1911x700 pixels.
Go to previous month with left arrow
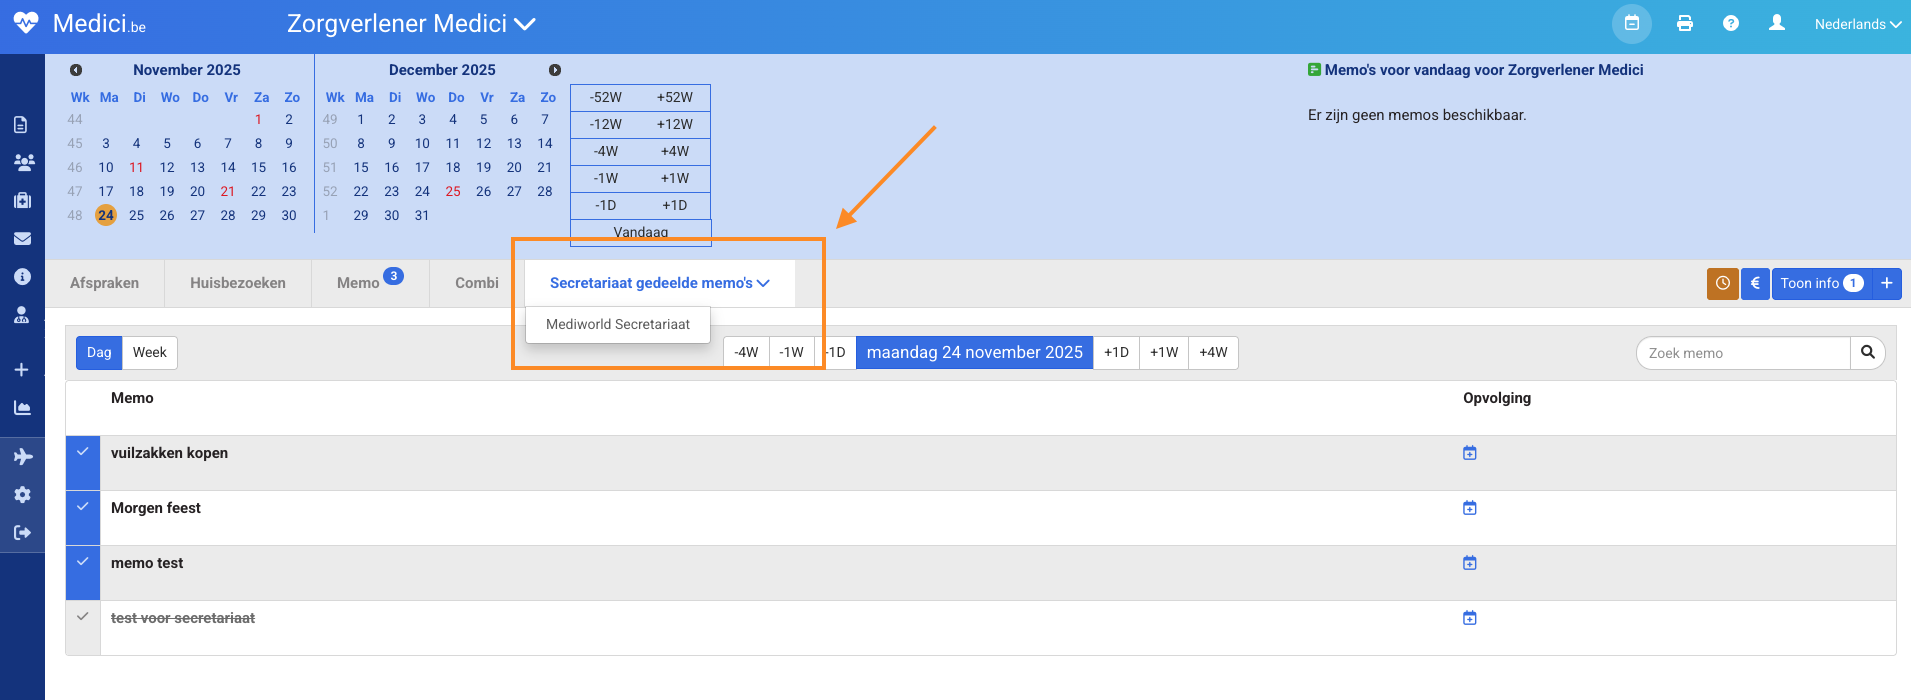click(76, 70)
